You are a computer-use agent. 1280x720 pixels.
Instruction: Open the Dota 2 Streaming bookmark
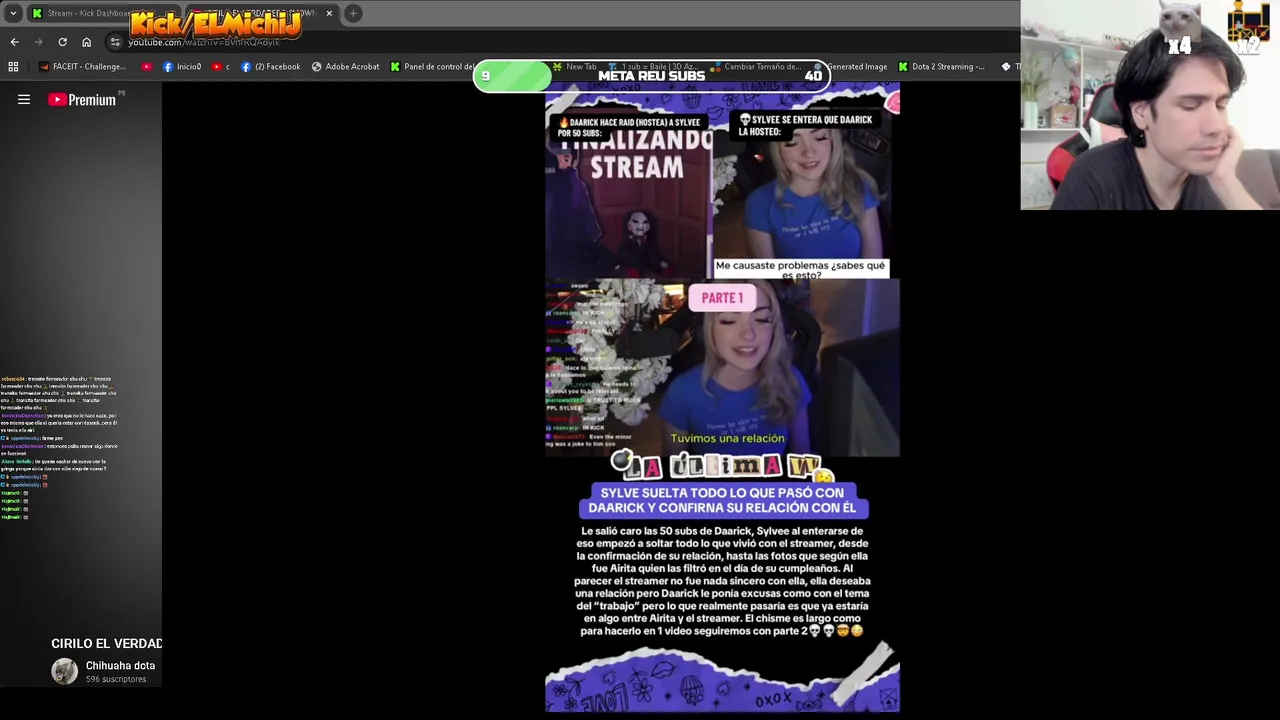(941, 67)
